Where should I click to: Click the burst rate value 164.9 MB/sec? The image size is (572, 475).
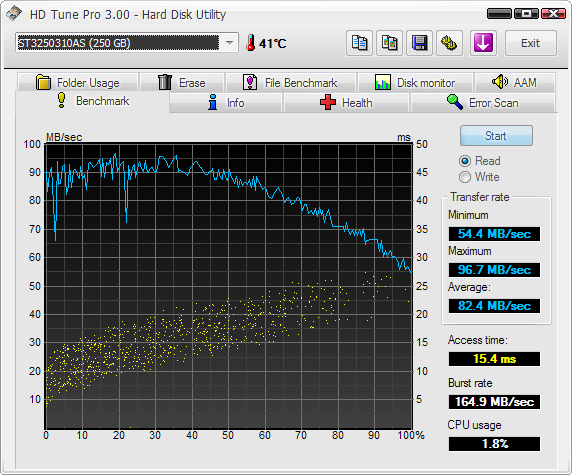[494, 402]
